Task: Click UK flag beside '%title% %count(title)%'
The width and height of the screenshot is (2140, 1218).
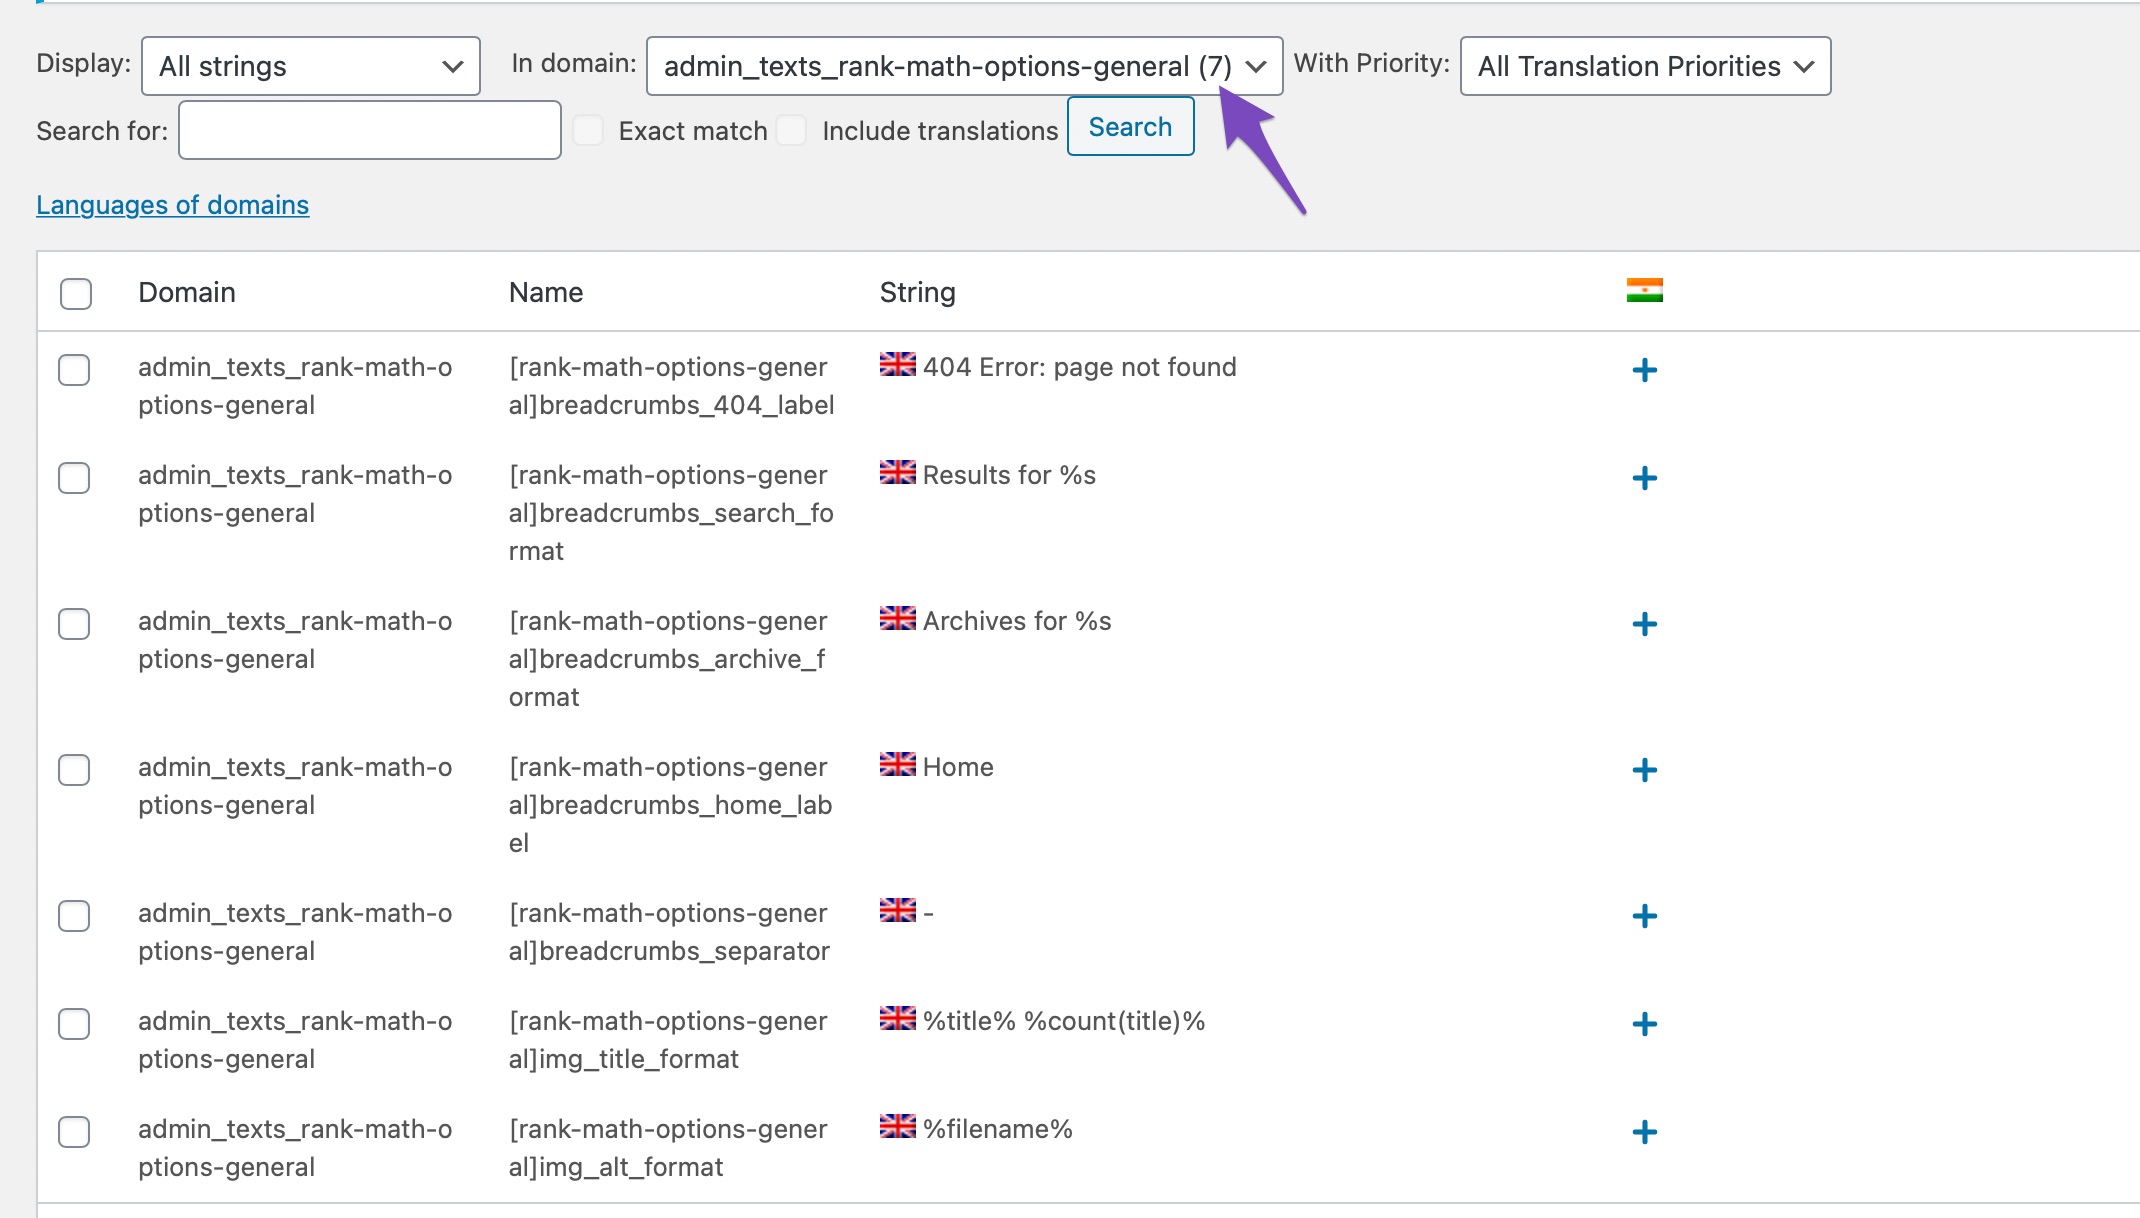Action: (897, 1018)
